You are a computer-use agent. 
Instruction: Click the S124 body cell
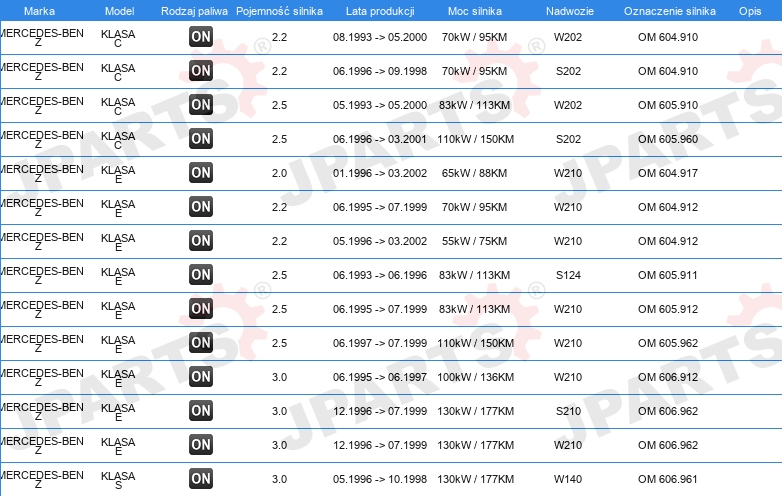tap(568, 275)
